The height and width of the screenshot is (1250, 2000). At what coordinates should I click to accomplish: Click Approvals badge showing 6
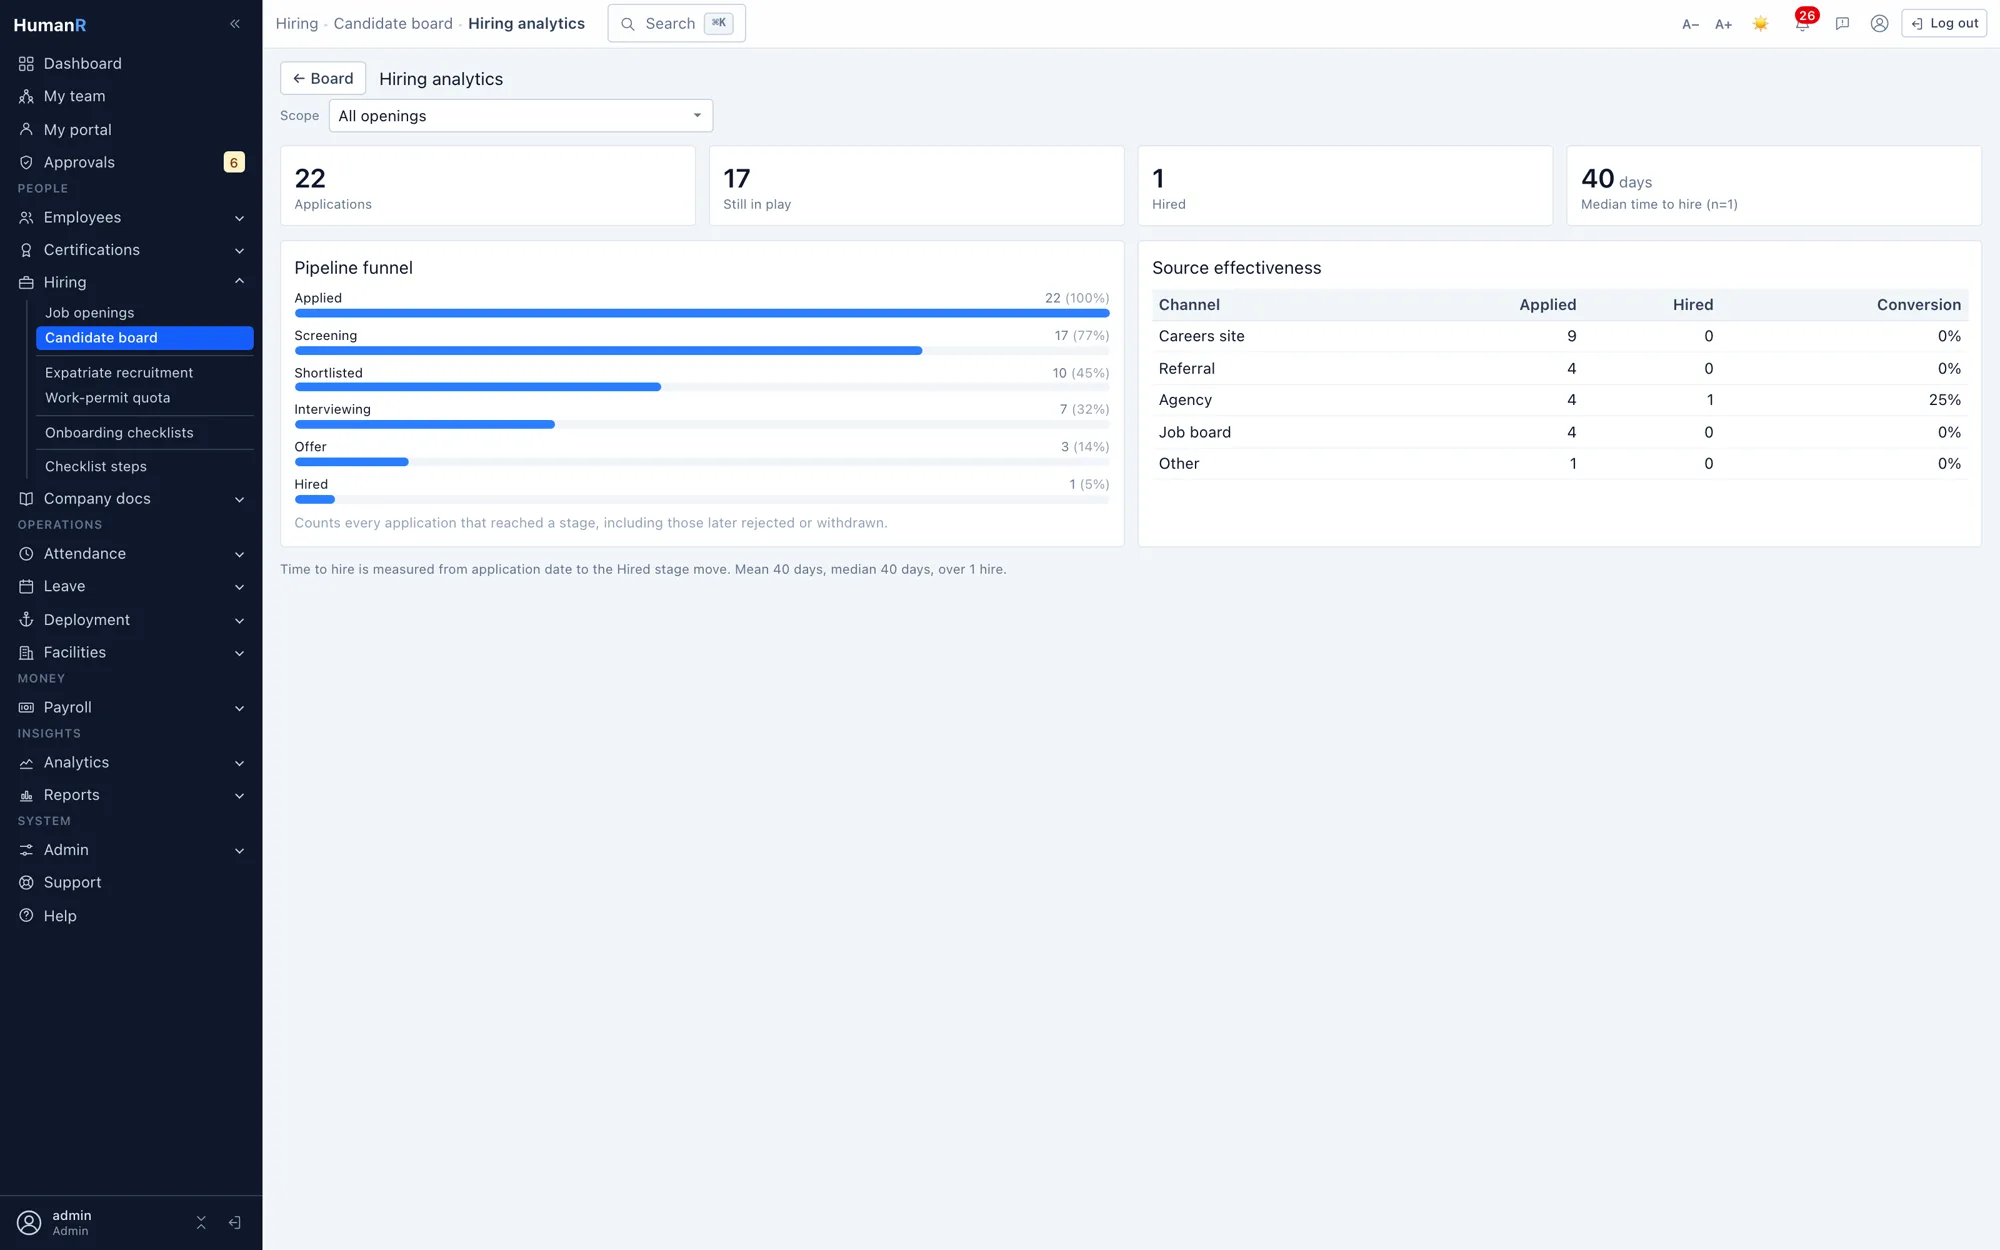click(x=234, y=163)
